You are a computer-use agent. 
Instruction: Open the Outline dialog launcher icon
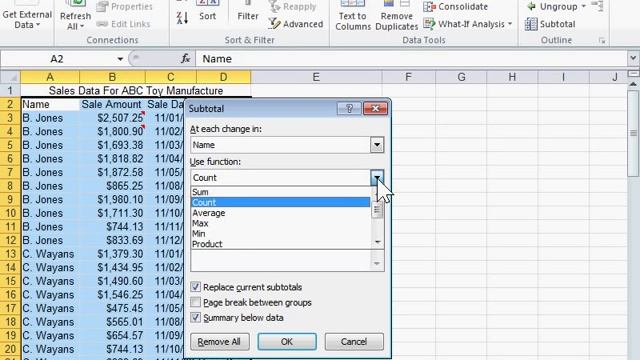[602, 40]
